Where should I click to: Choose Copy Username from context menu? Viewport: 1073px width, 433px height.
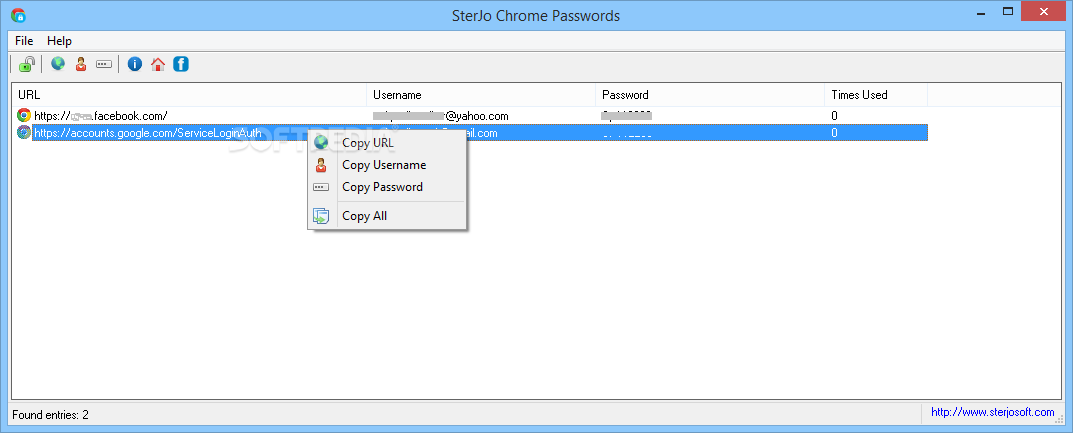click(387, 165)
